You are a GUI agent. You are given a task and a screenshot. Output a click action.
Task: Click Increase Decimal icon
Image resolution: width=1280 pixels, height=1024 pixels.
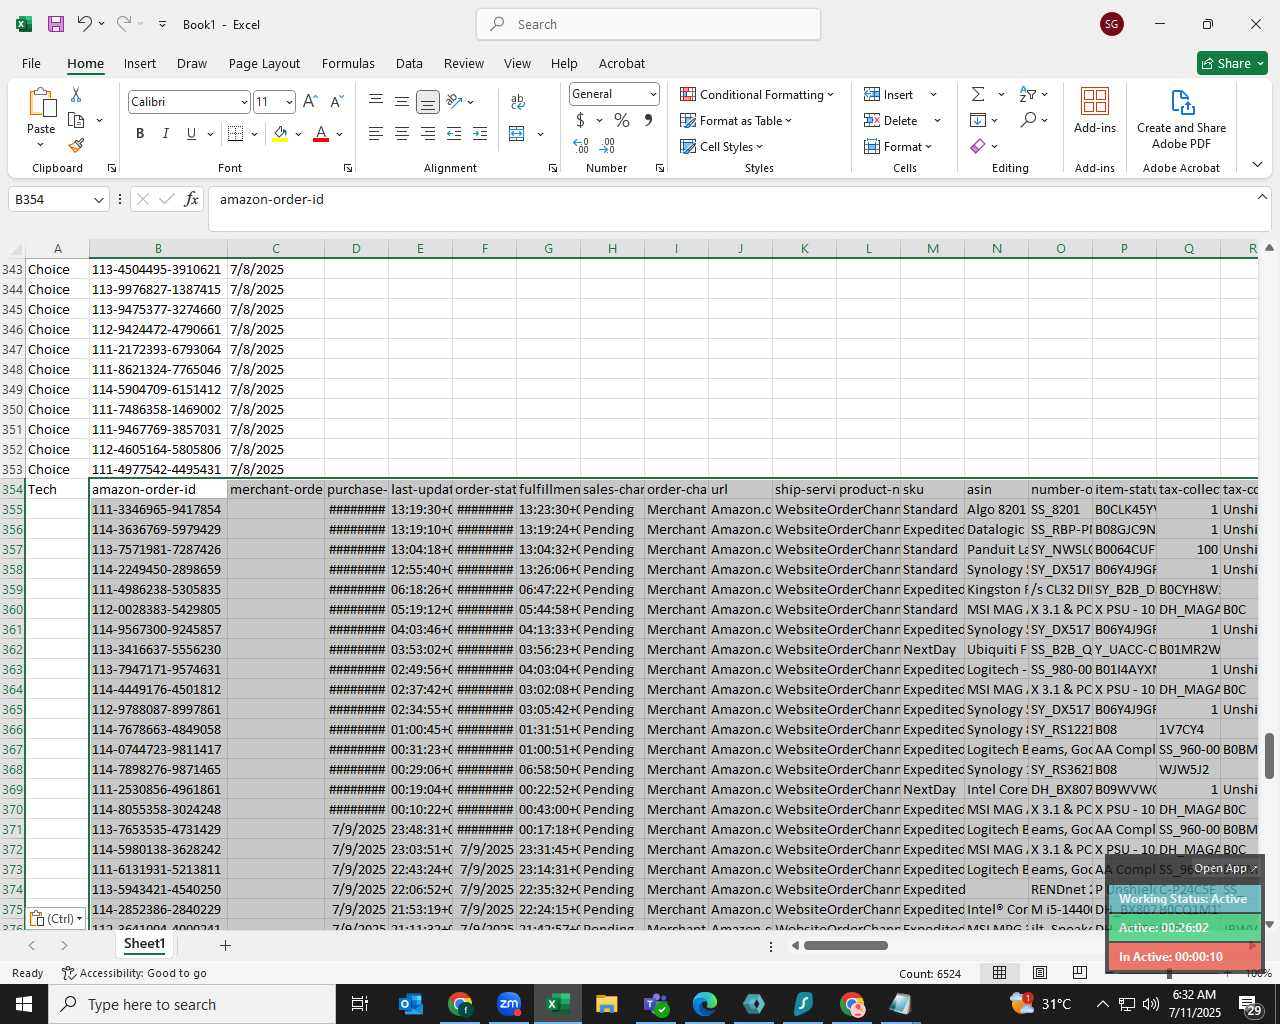point(581,146)
